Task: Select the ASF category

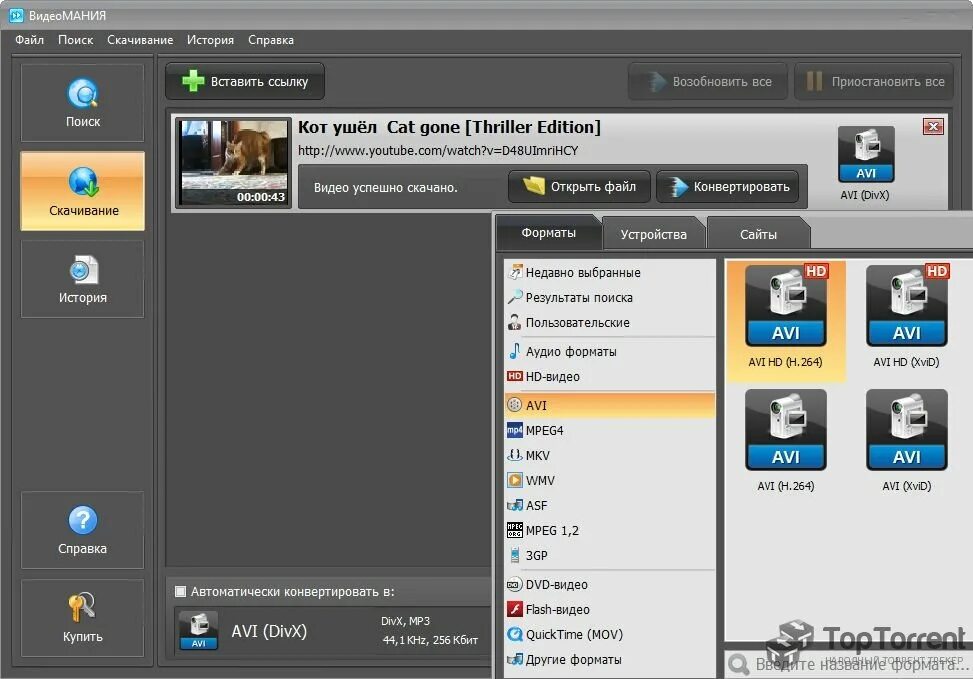Action: point(610,505)
